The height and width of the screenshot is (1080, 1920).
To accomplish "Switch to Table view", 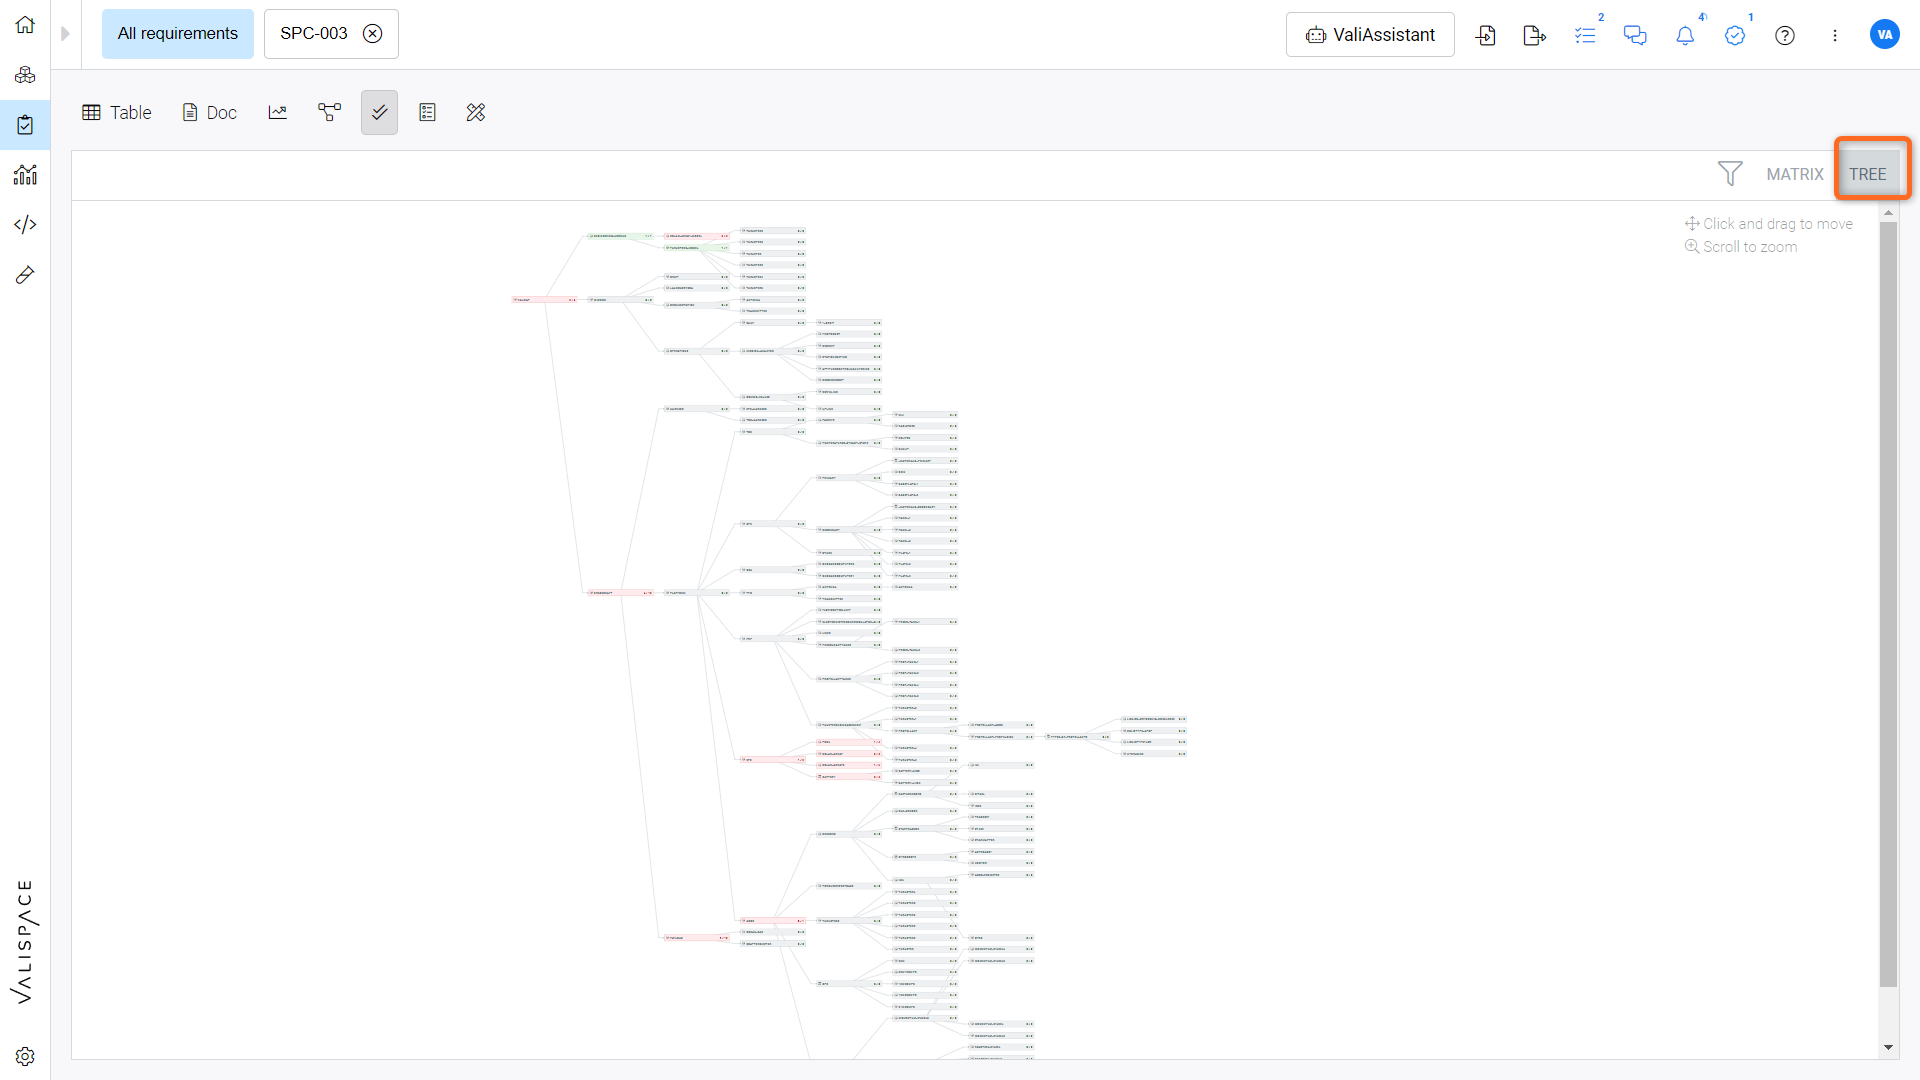I will point(117,113).
